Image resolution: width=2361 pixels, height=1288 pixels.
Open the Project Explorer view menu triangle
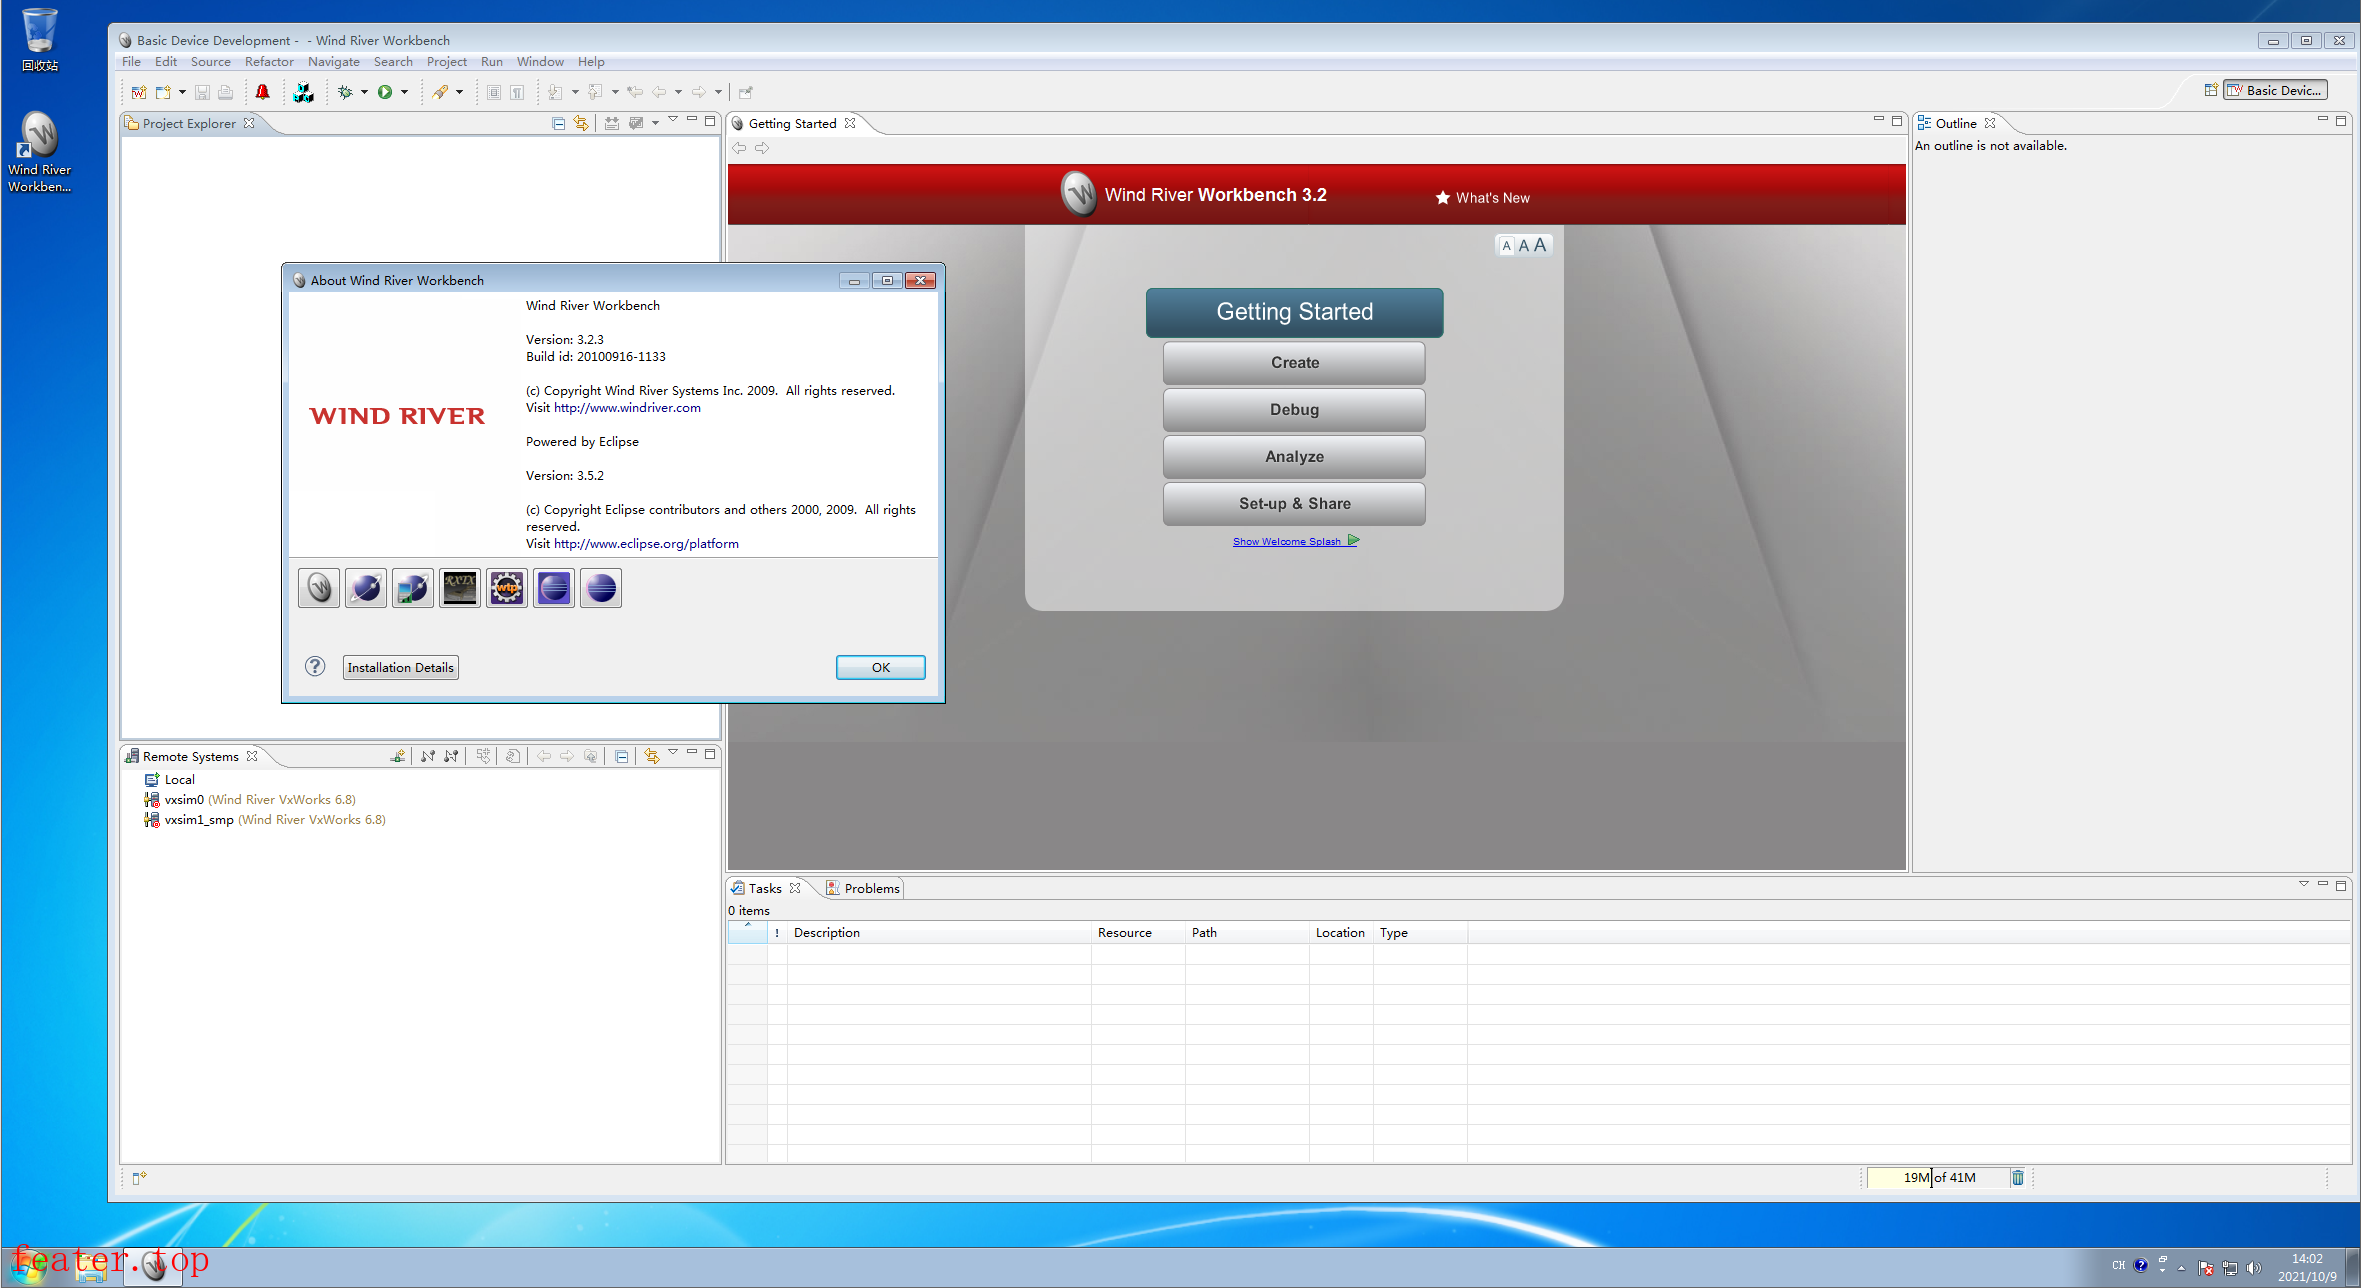point(673,120)
